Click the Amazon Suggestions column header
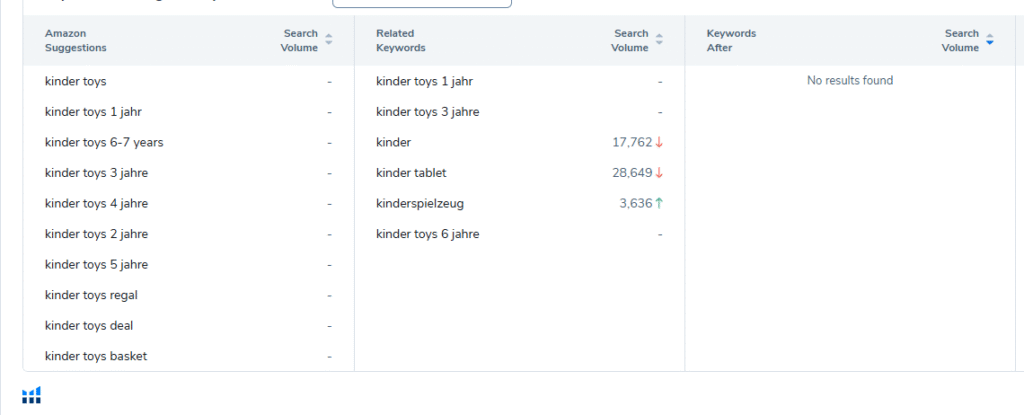Screen dimensions: 1024x415 click(x=76, y=41)
